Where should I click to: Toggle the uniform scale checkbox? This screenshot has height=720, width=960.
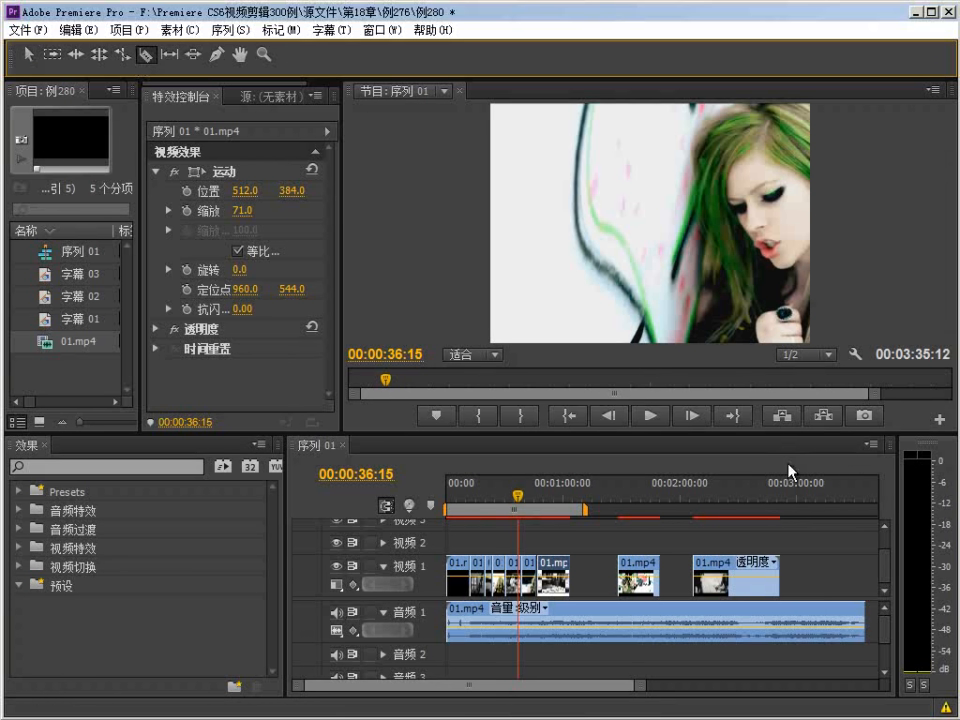[238, 250]
